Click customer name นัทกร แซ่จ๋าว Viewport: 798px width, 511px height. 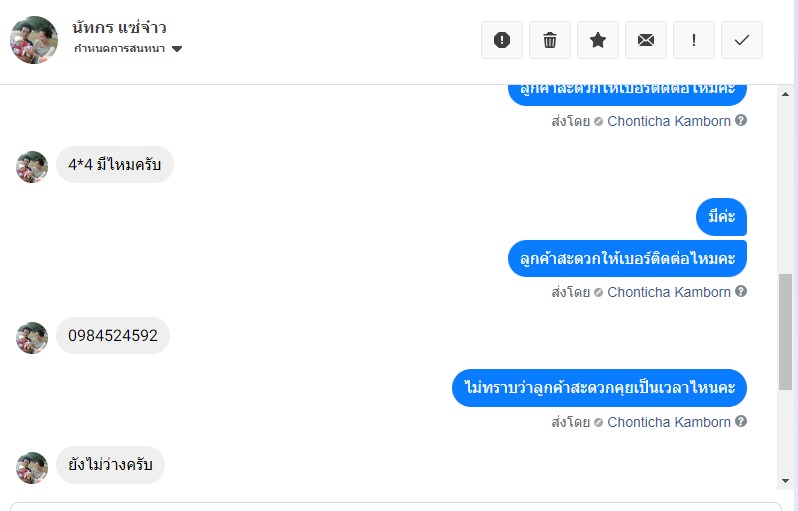coord(119,26)
